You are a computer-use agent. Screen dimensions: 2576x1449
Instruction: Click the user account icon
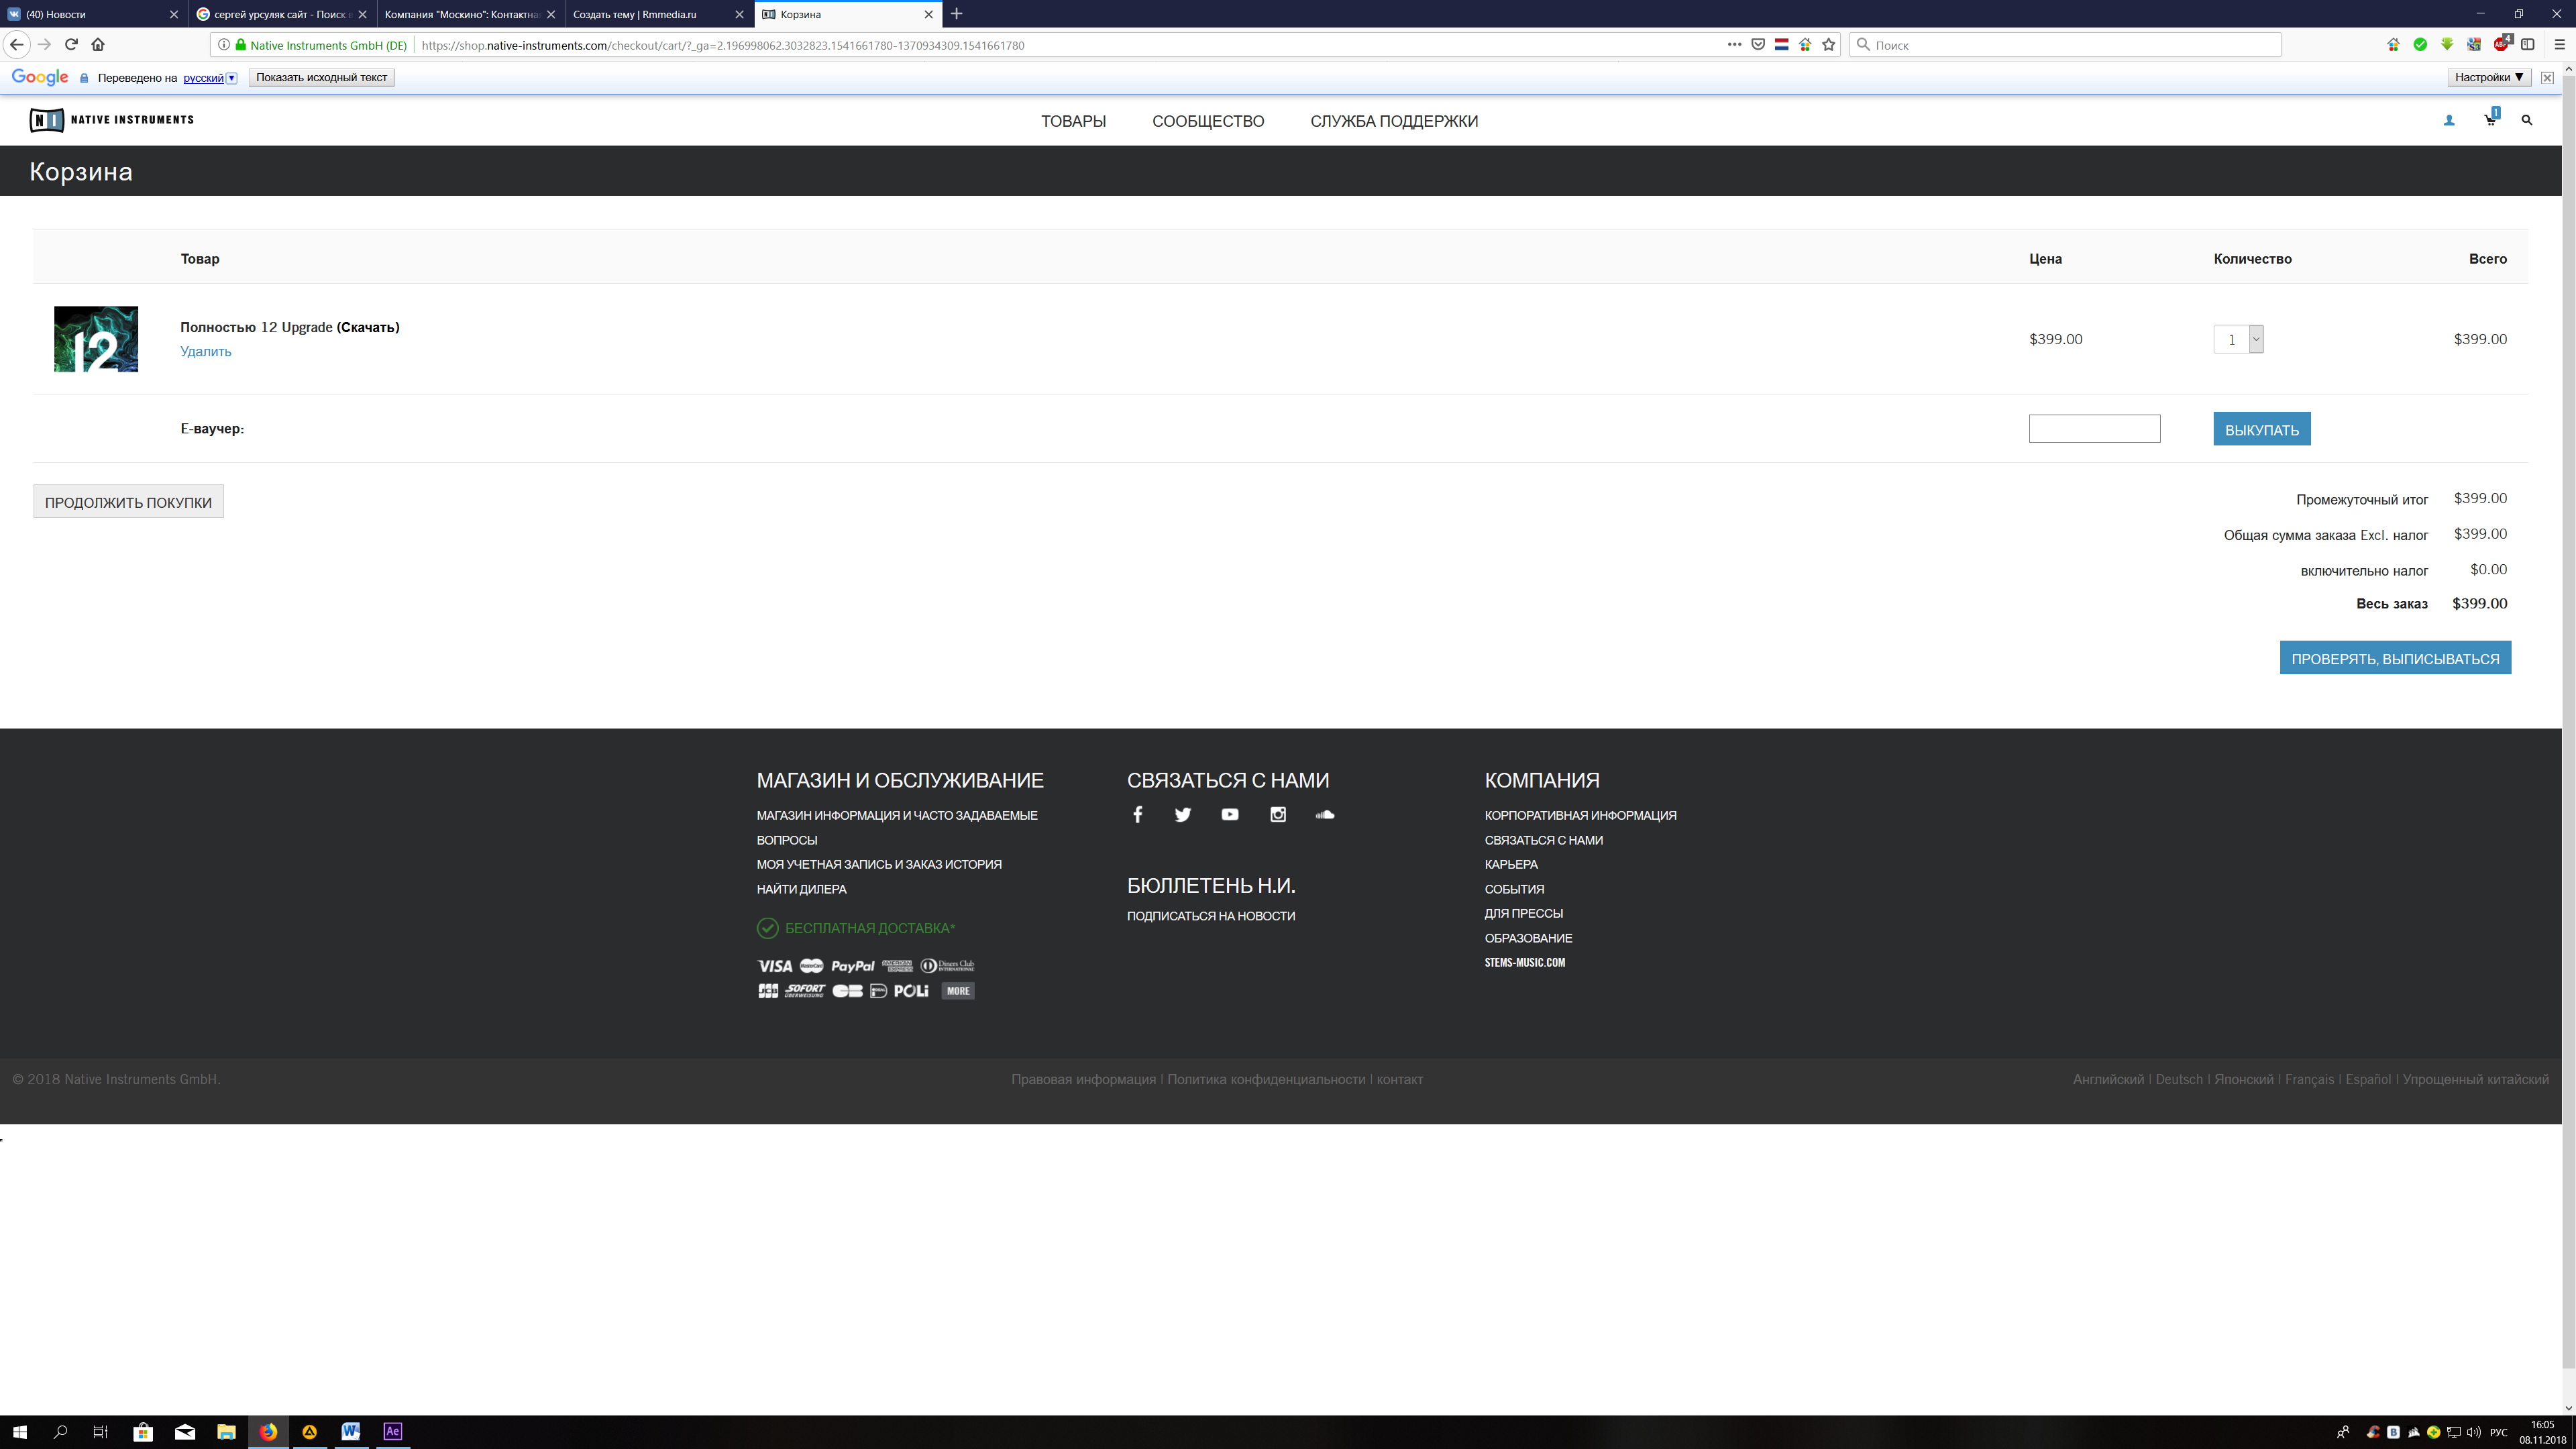coord(2449,120)
